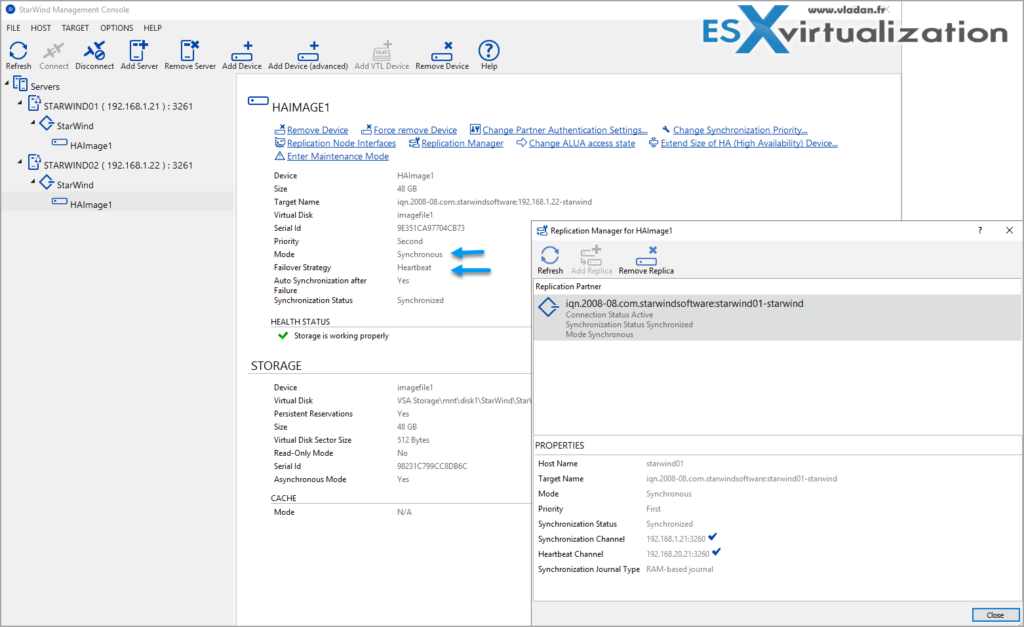
Task: Open the OPTIONS menu
Action: [x=116, y=27]
